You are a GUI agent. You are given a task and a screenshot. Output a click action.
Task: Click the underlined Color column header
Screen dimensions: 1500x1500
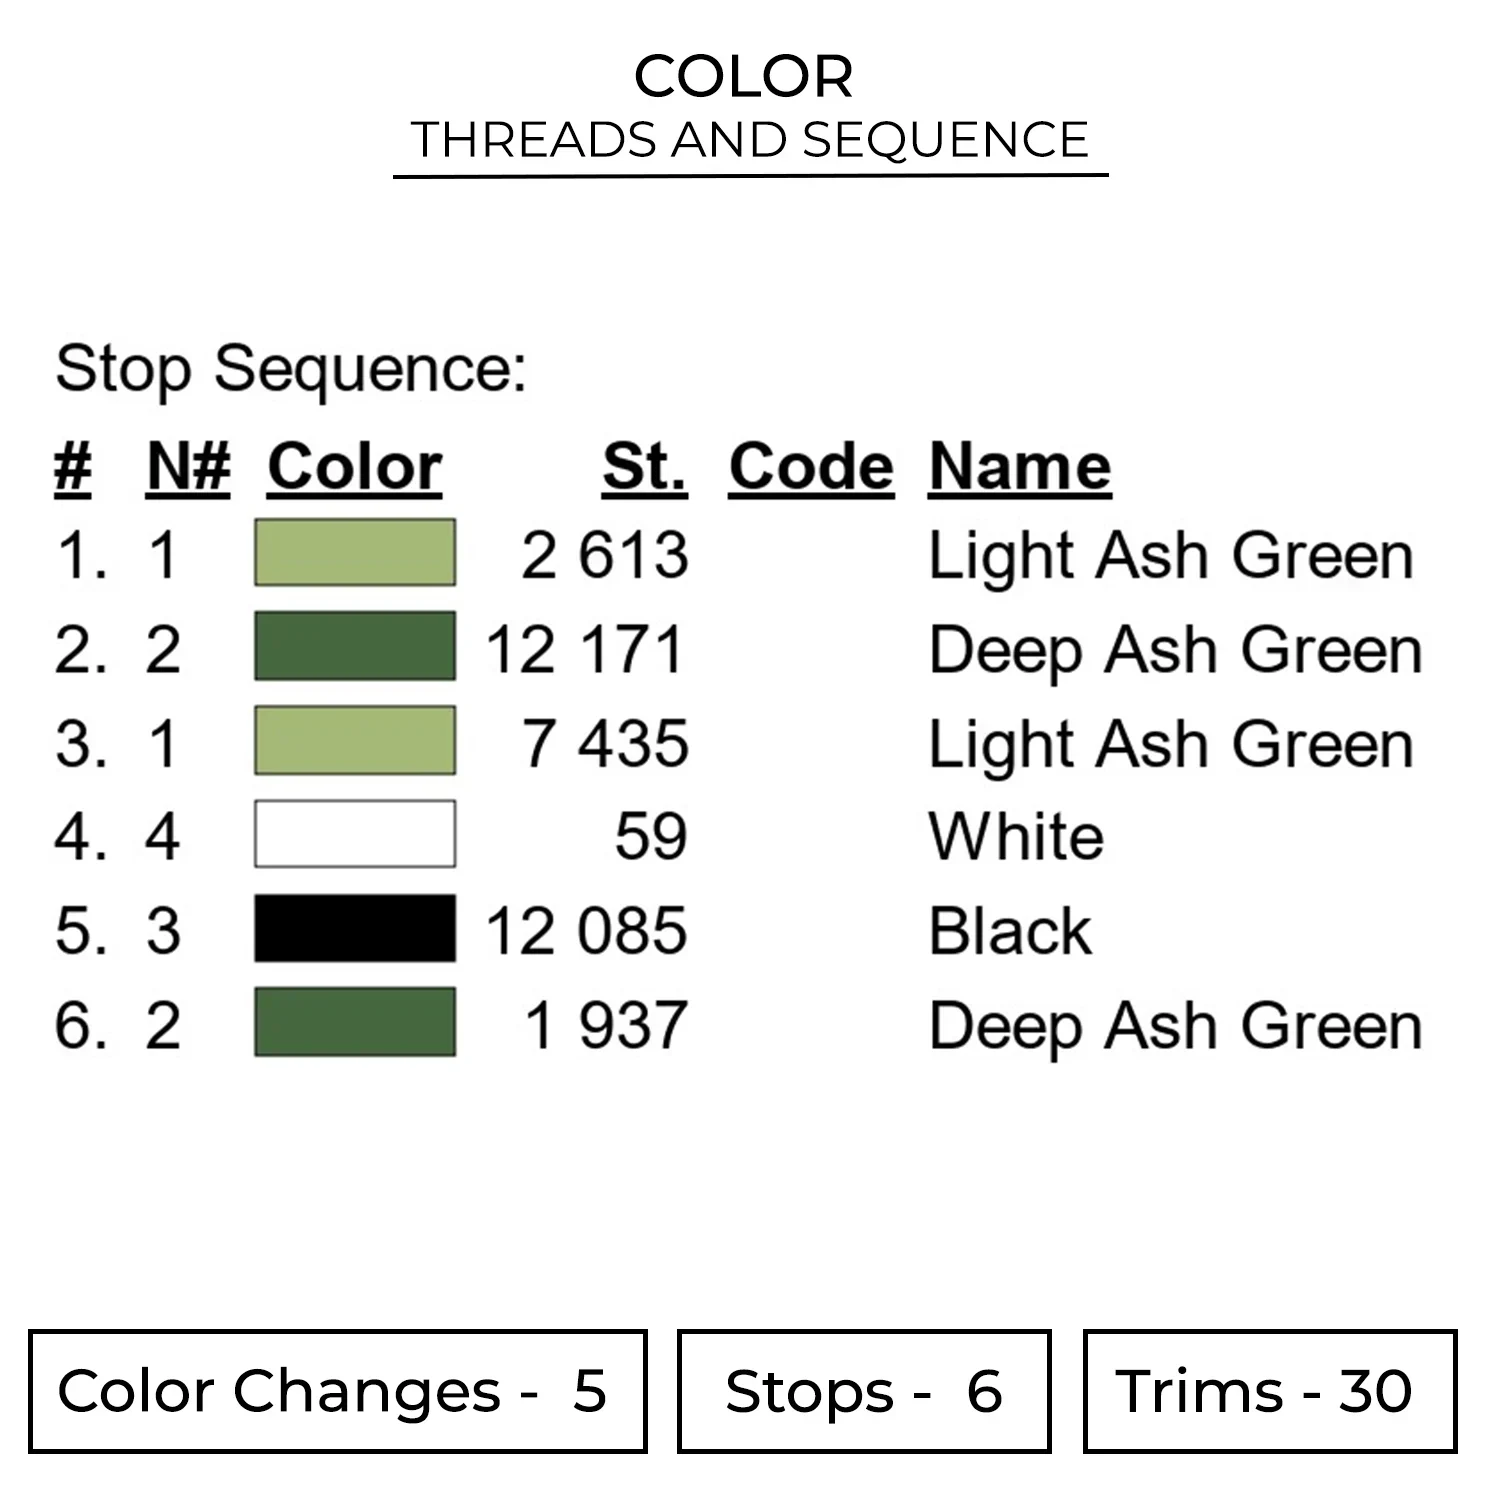coord(355,467)
